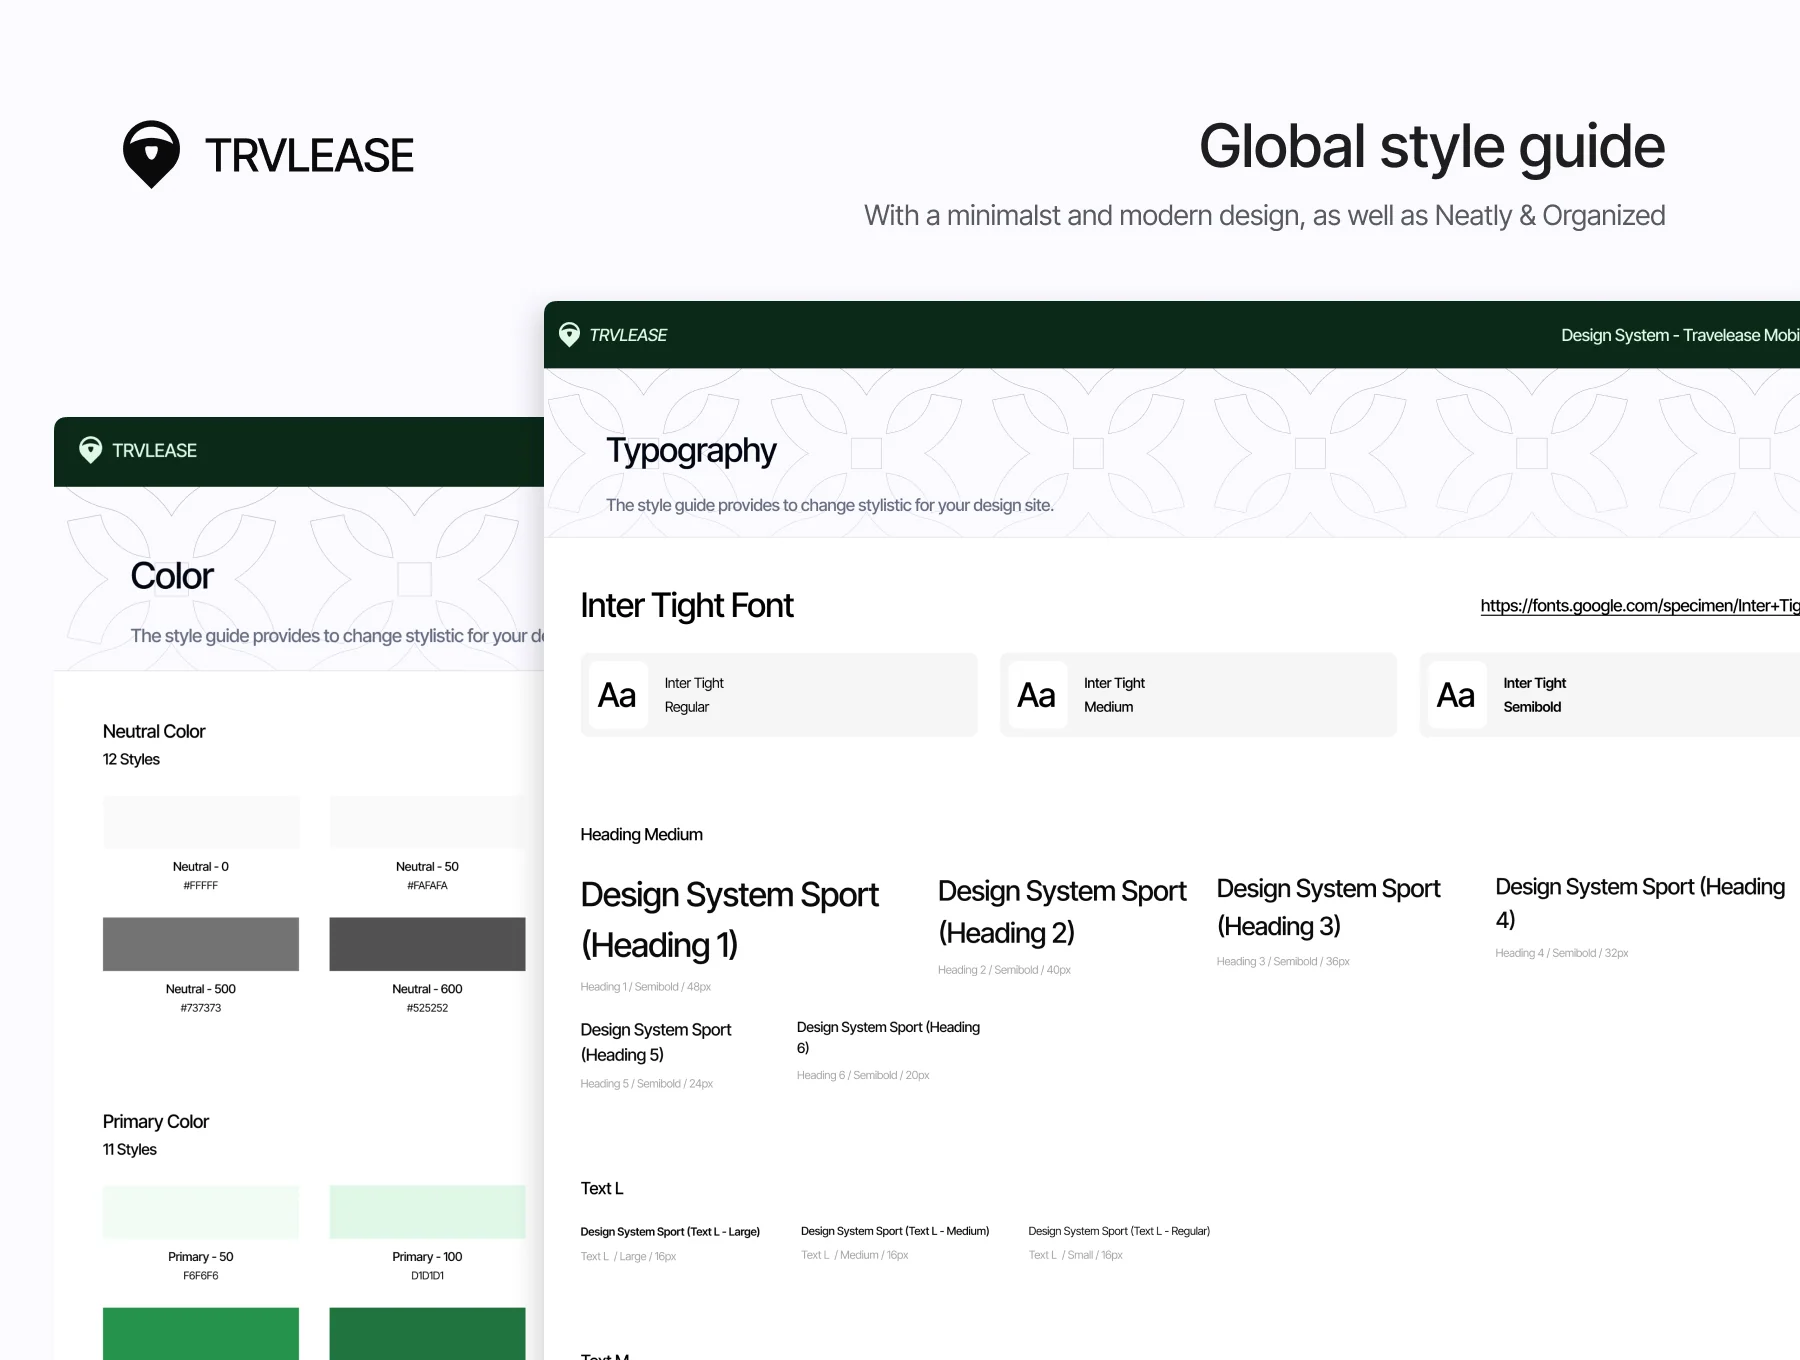This screenshot has height=1360, width=1800.
Task: Click the large TRVLEASE wordmark text
Action: [309, 156]
